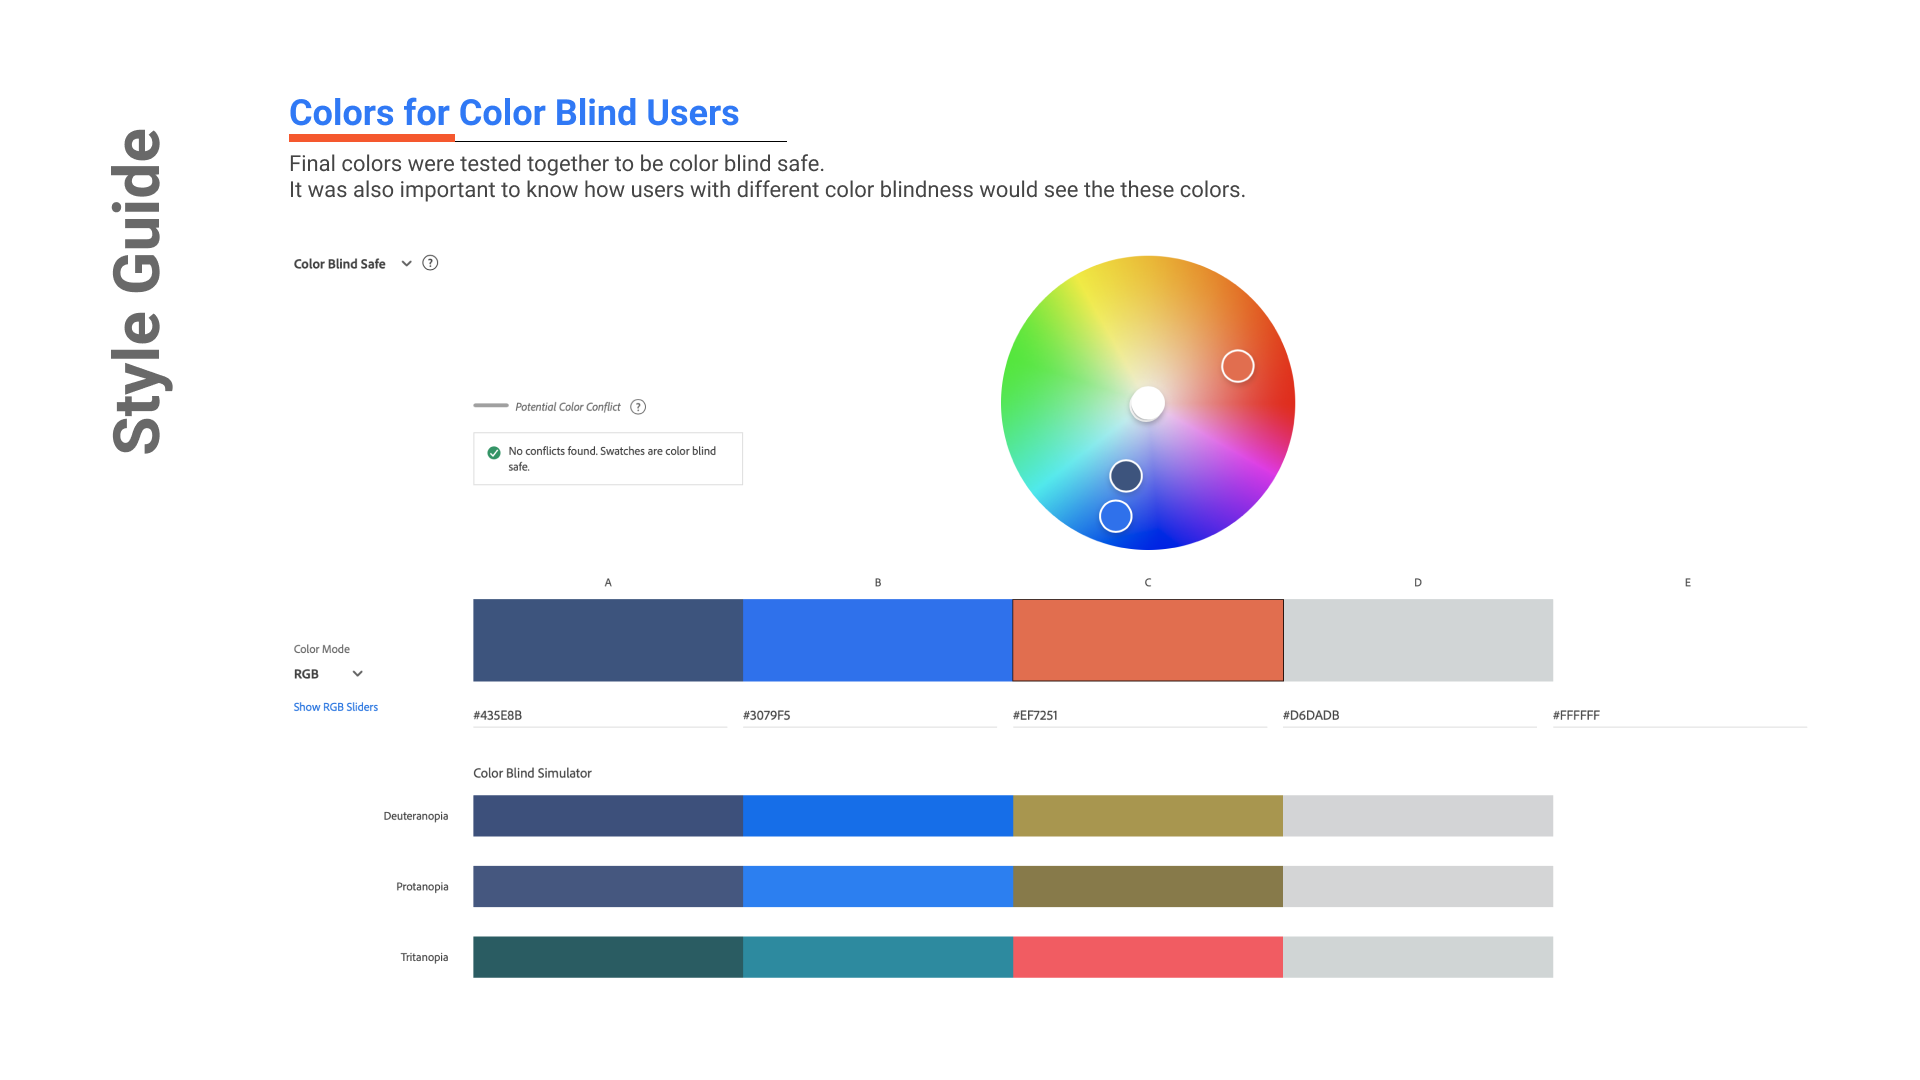
Task: Select swatch C orange color
Action: pyautogui.click(x=1147, y=640)
